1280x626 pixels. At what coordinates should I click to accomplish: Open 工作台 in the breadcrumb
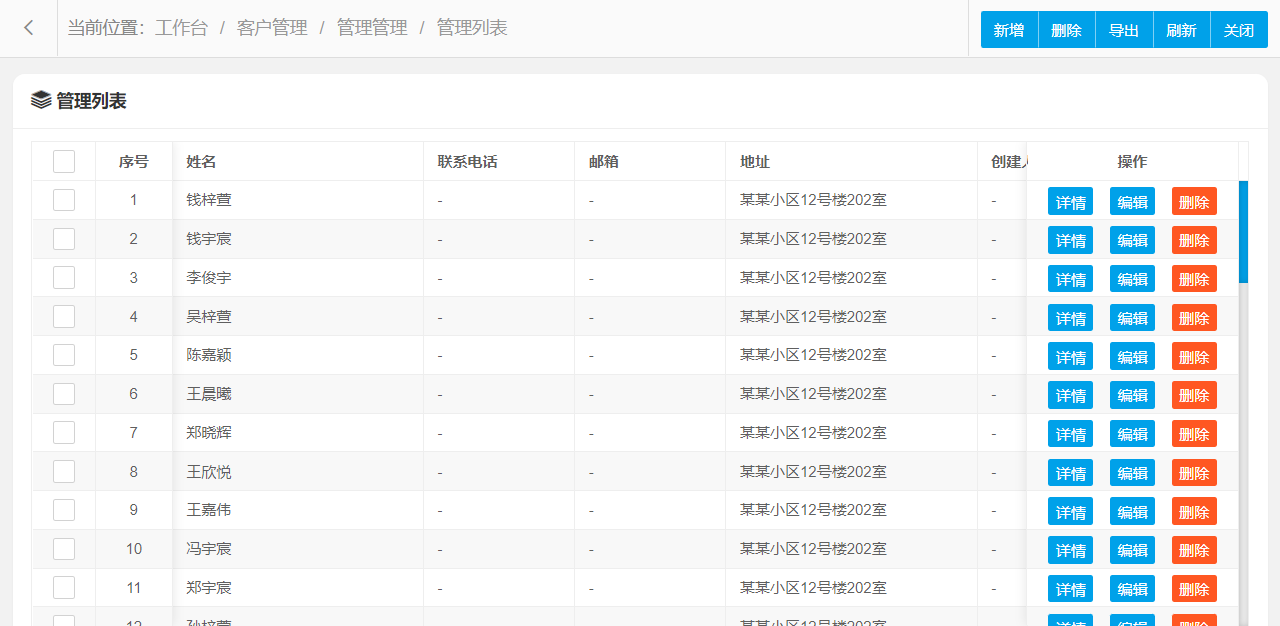181,28
